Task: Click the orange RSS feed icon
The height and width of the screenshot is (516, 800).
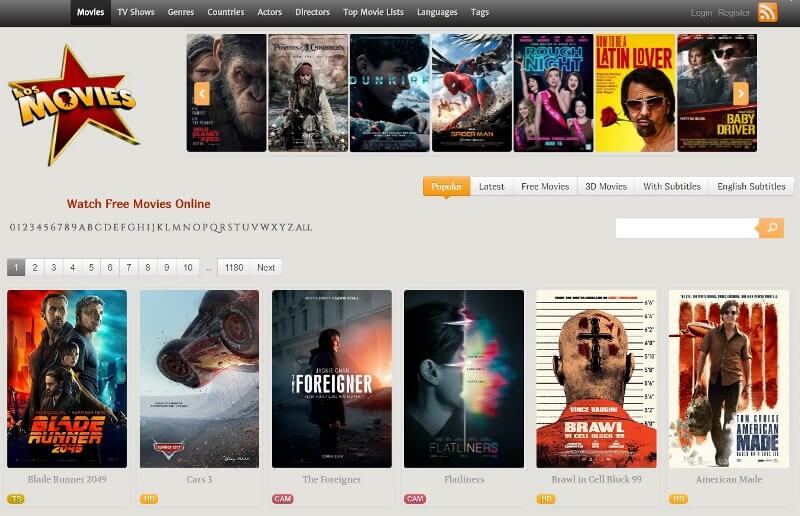Action: click(768, 12)
